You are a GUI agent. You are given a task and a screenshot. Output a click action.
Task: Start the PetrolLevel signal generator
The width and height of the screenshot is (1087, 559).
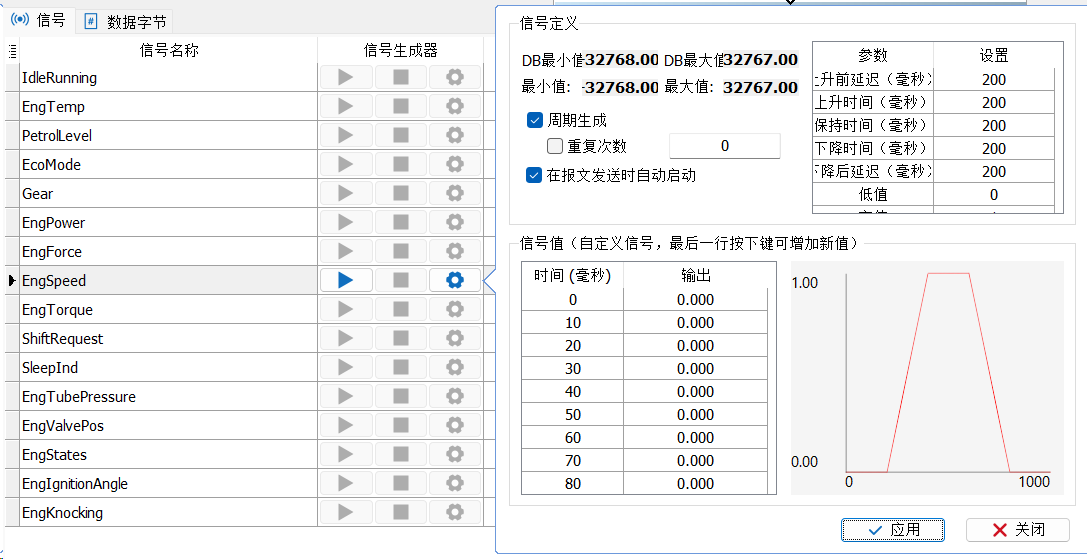coord(346,135)
